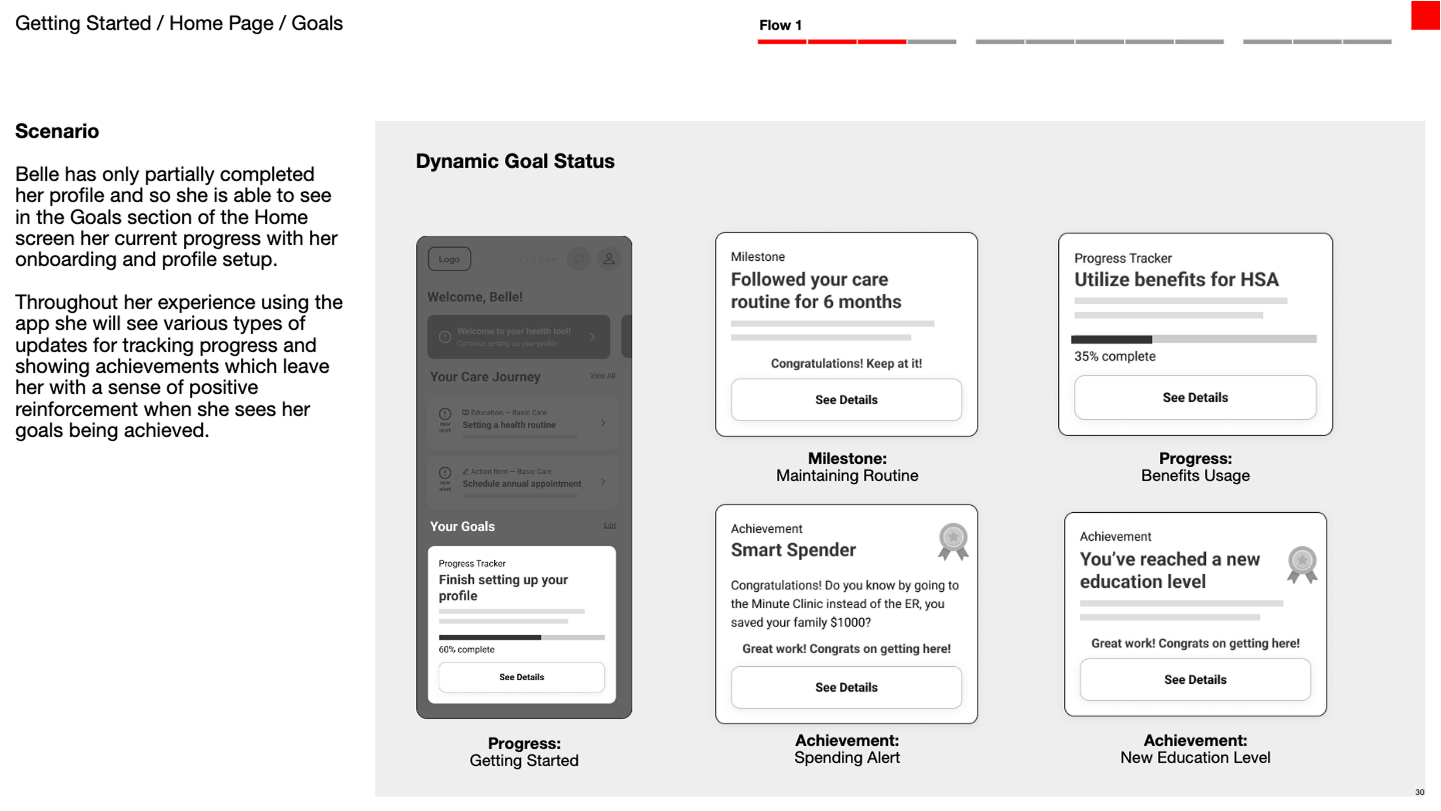This screenshot has width=1441, height=811.
Task: Click the red square at the top right corner
Action: coord(1425,14)
